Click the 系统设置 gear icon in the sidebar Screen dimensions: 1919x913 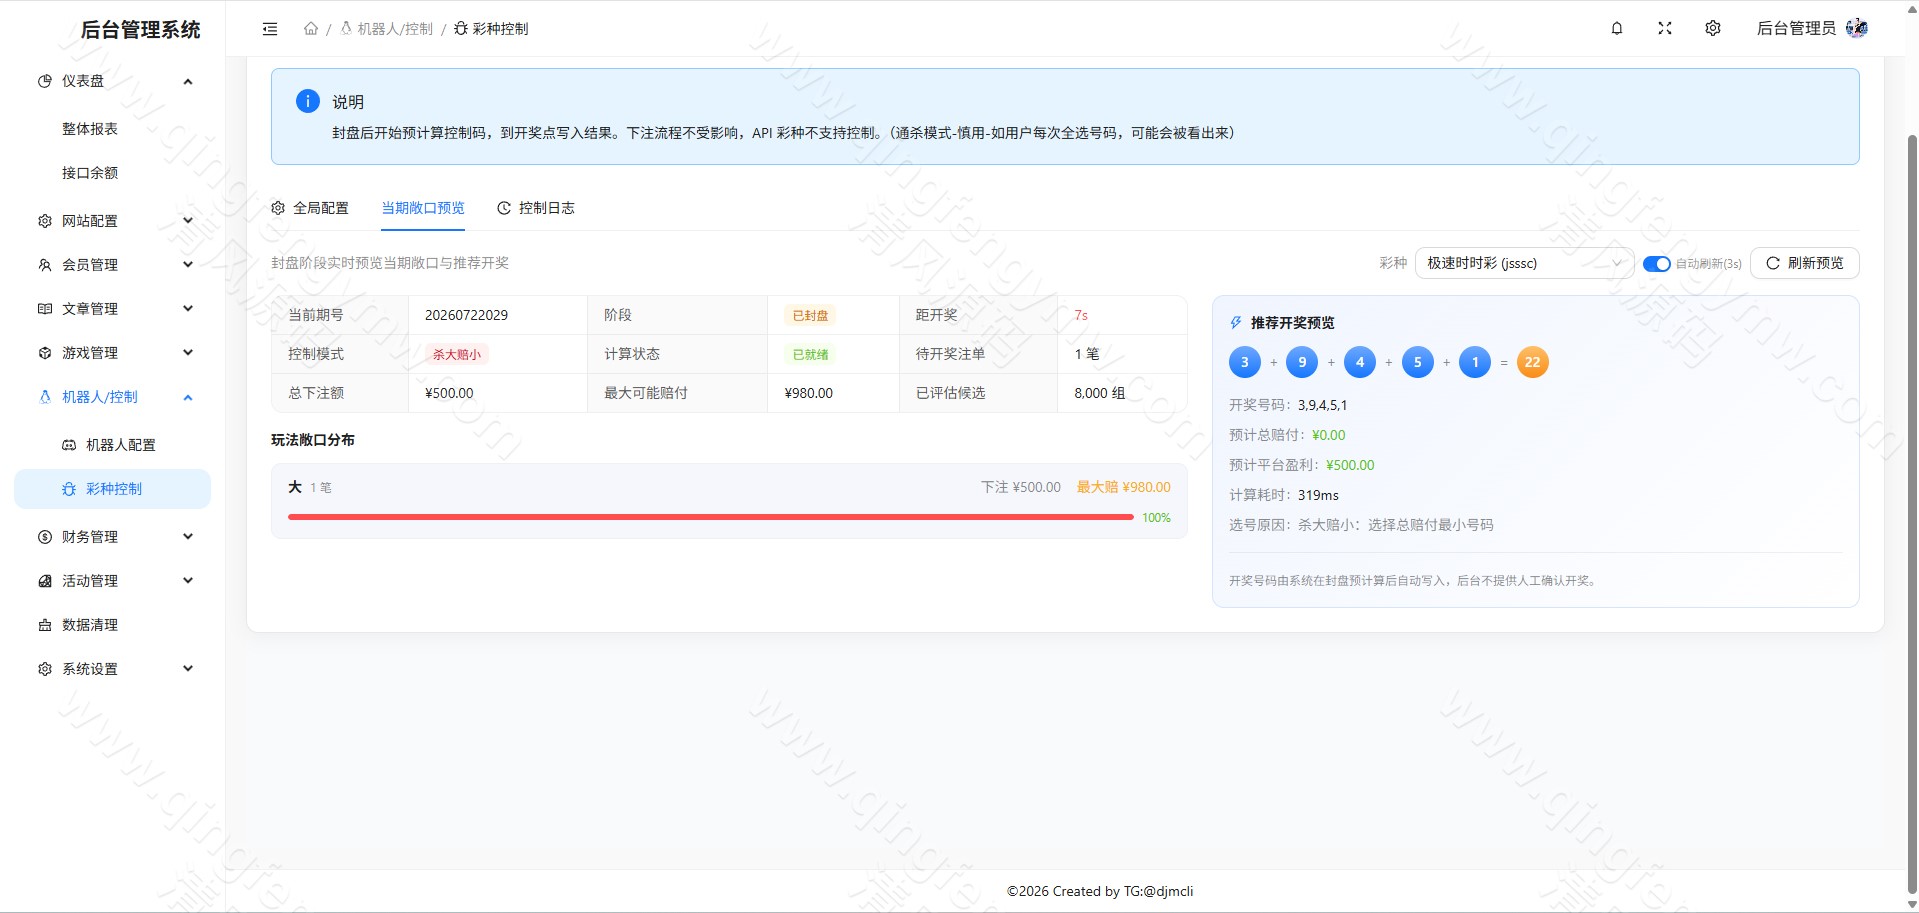[45, 669]
